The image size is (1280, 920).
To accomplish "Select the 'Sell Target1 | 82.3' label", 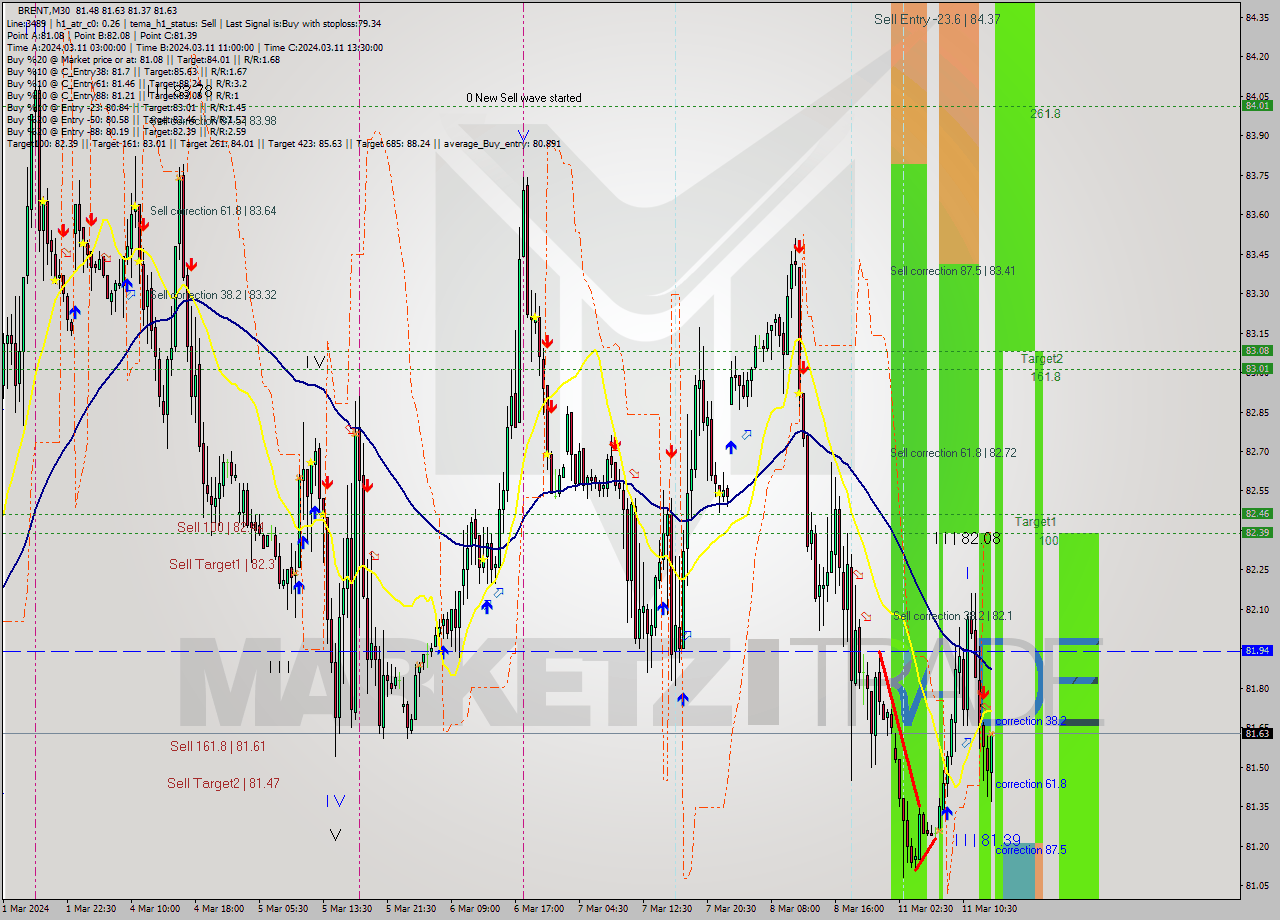I will pos(222,564).
